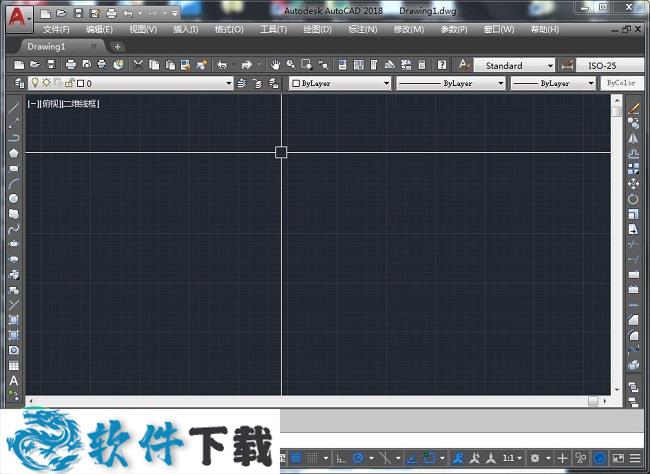Toggle object snap tracking in status bar
Screen dimensions: 650x474
(x=412, y=458)
